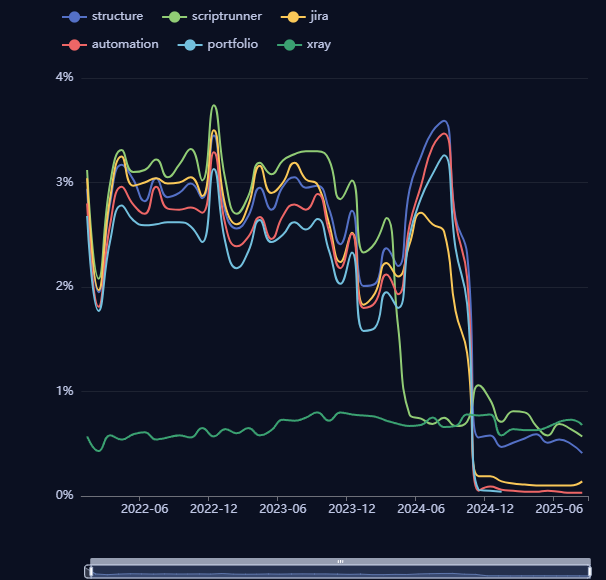Click the right handle of zoom slider
Screen dimensions: 606x580
(589, 571)
